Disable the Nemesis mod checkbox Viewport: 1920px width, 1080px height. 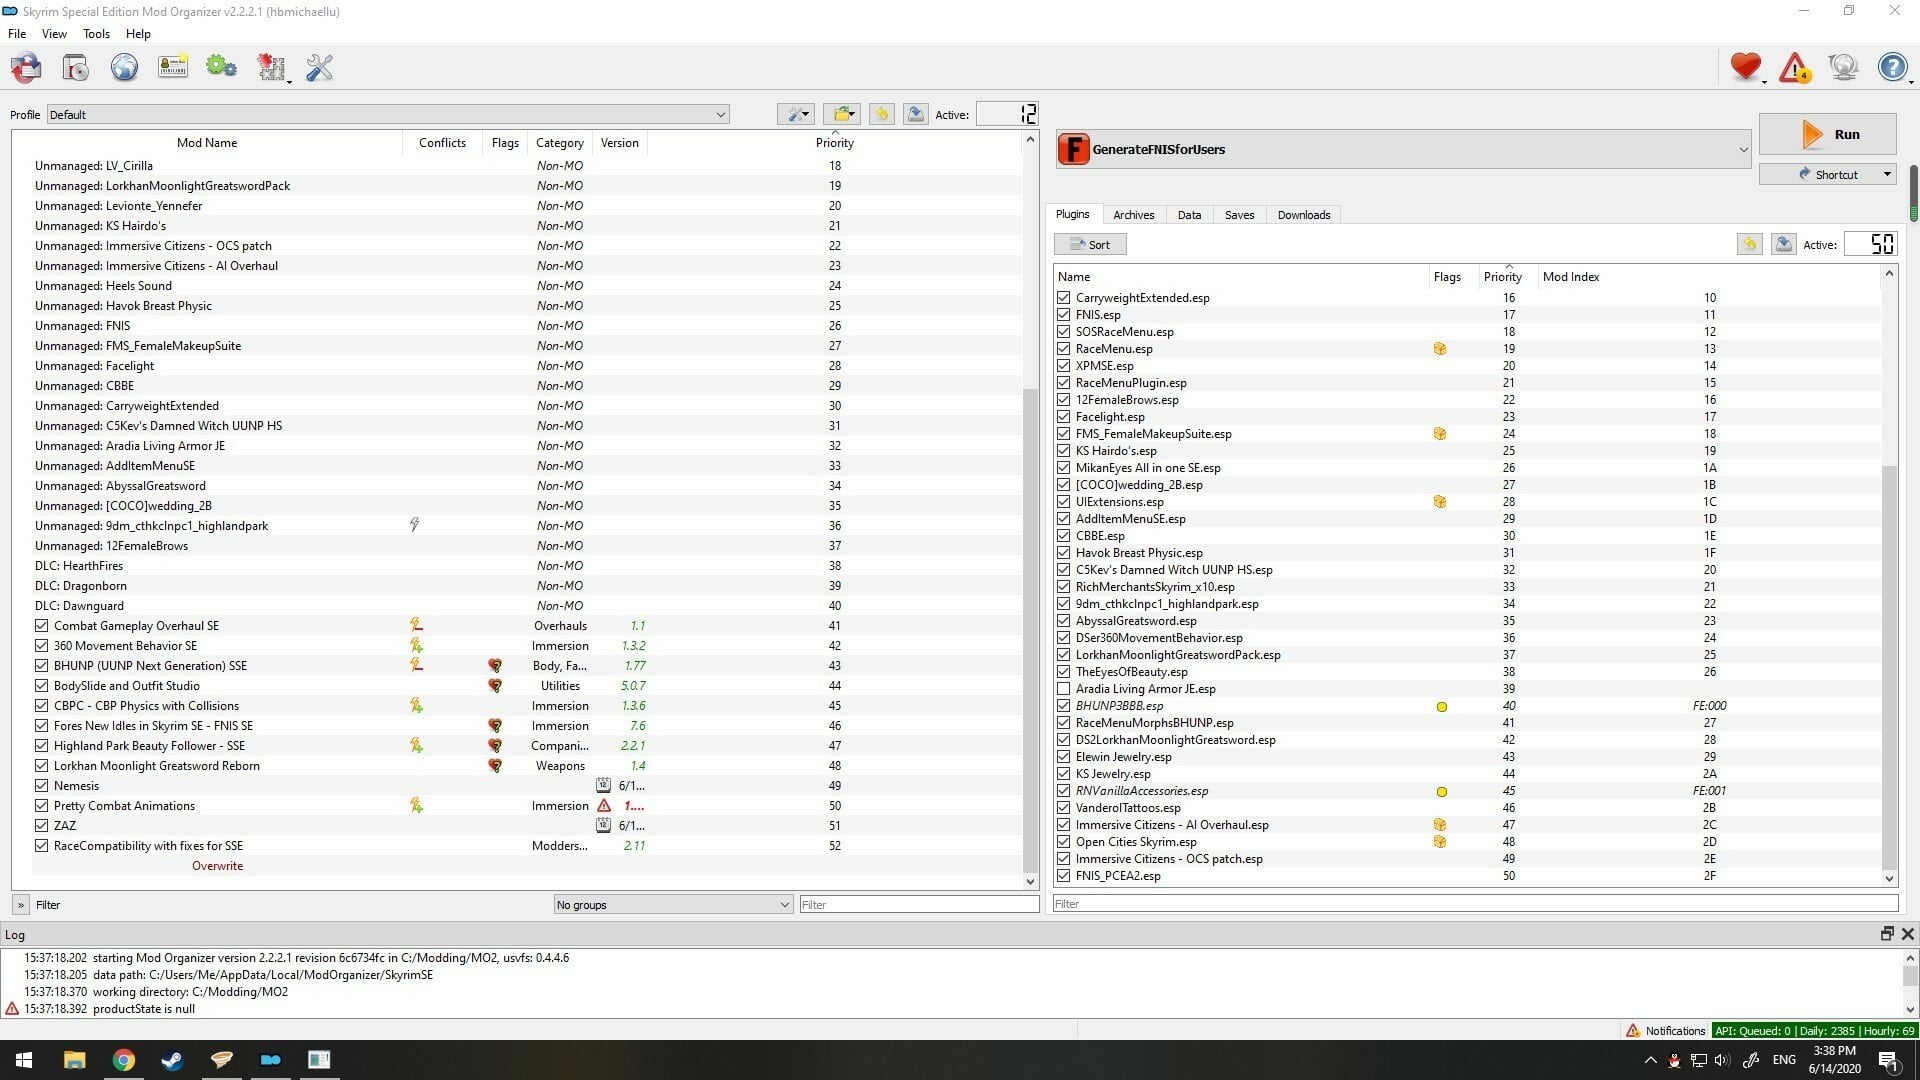coord(41,785)
